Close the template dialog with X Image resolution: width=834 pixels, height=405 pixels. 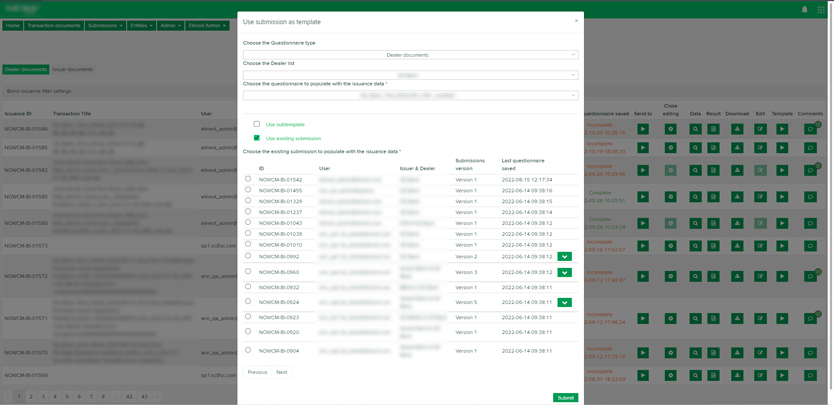click(x=576, y=20)
